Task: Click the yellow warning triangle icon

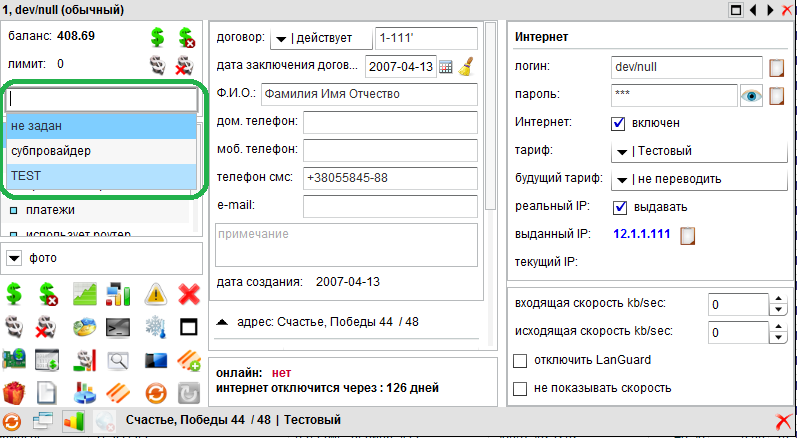Action: (x=154, y=293)
